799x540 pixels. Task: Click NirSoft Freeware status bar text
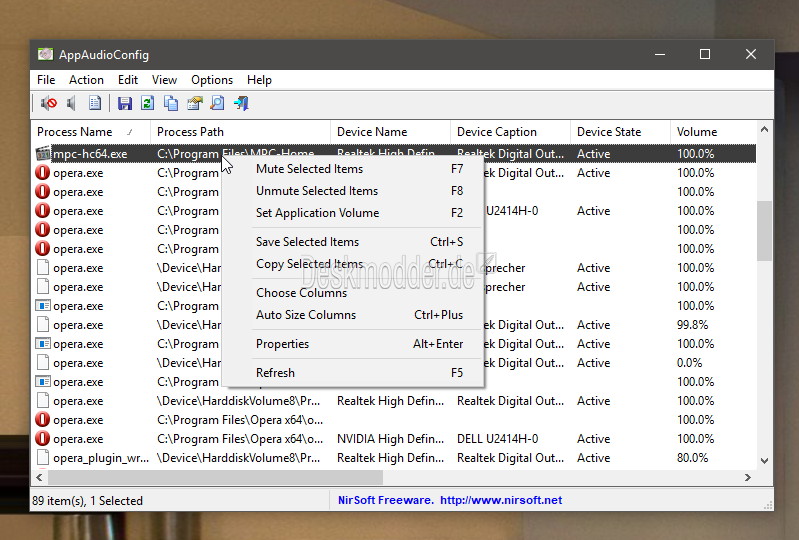point(386,500)
